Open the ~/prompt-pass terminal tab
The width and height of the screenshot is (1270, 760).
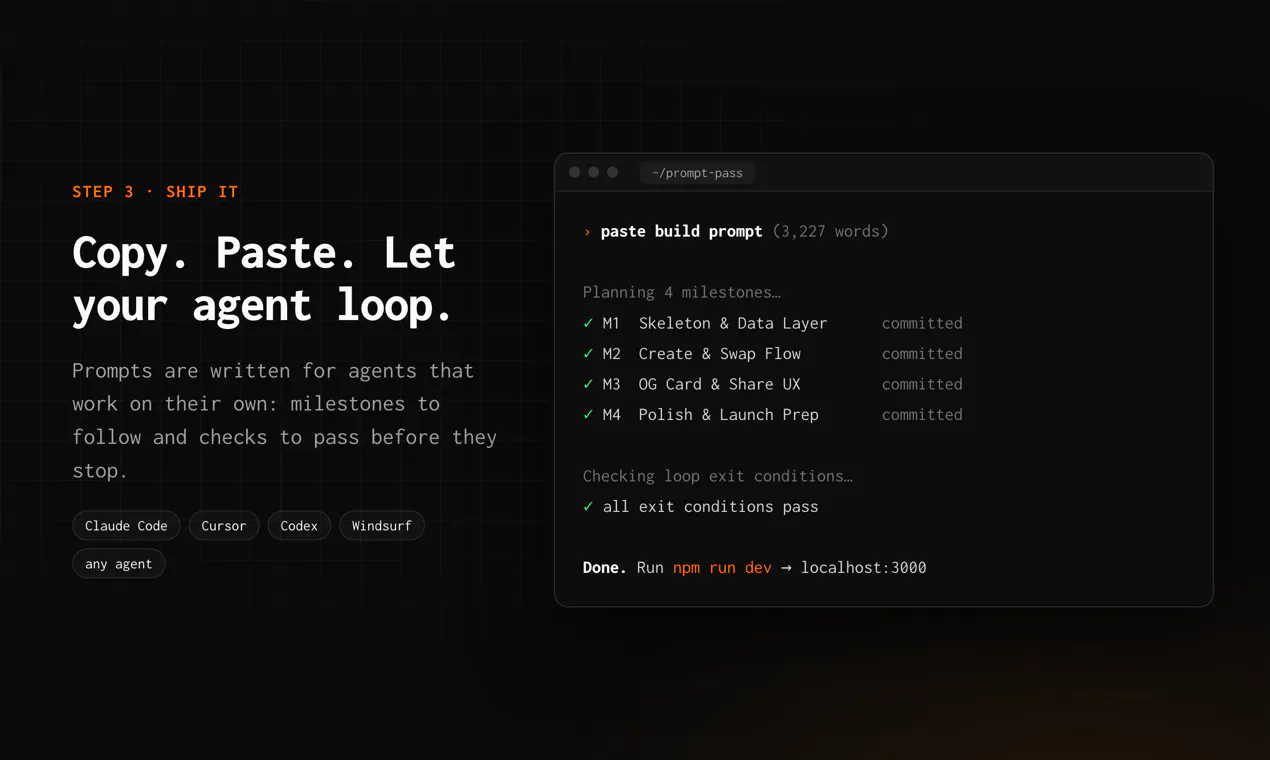click(697, 173)
